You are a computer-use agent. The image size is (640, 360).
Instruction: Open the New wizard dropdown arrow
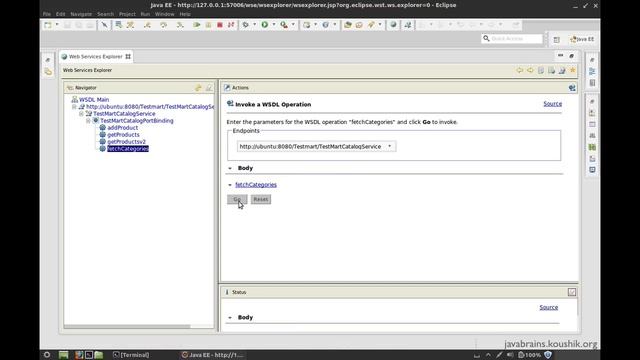(x=57, y=25)
